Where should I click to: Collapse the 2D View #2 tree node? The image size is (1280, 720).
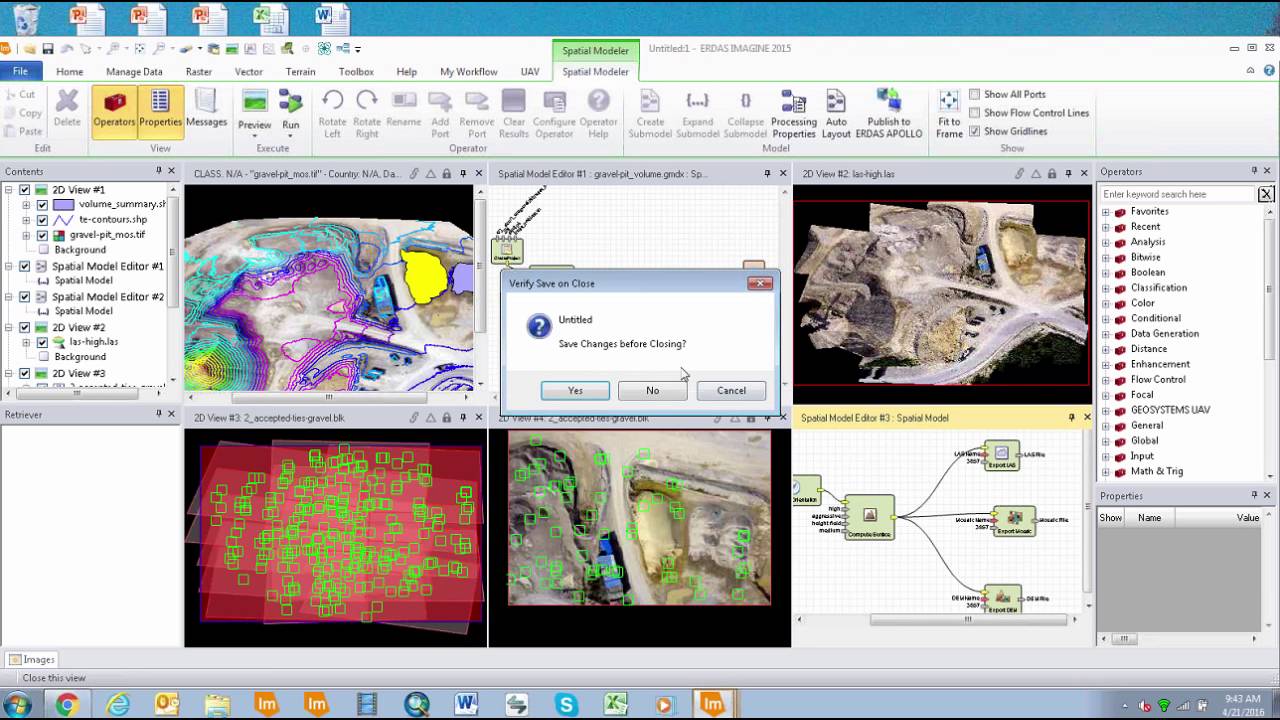[9, 328]
